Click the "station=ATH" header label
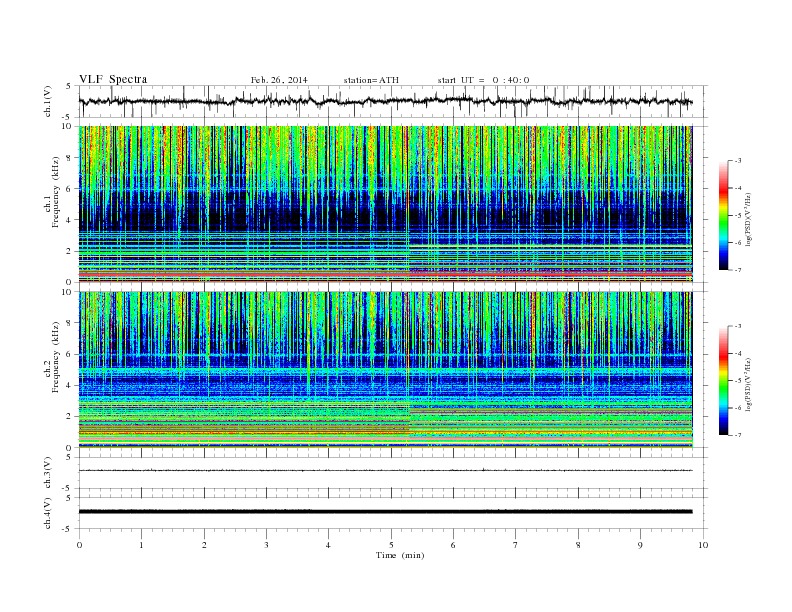The height and width of the screenshot is (612, 792). click(371, 80)
